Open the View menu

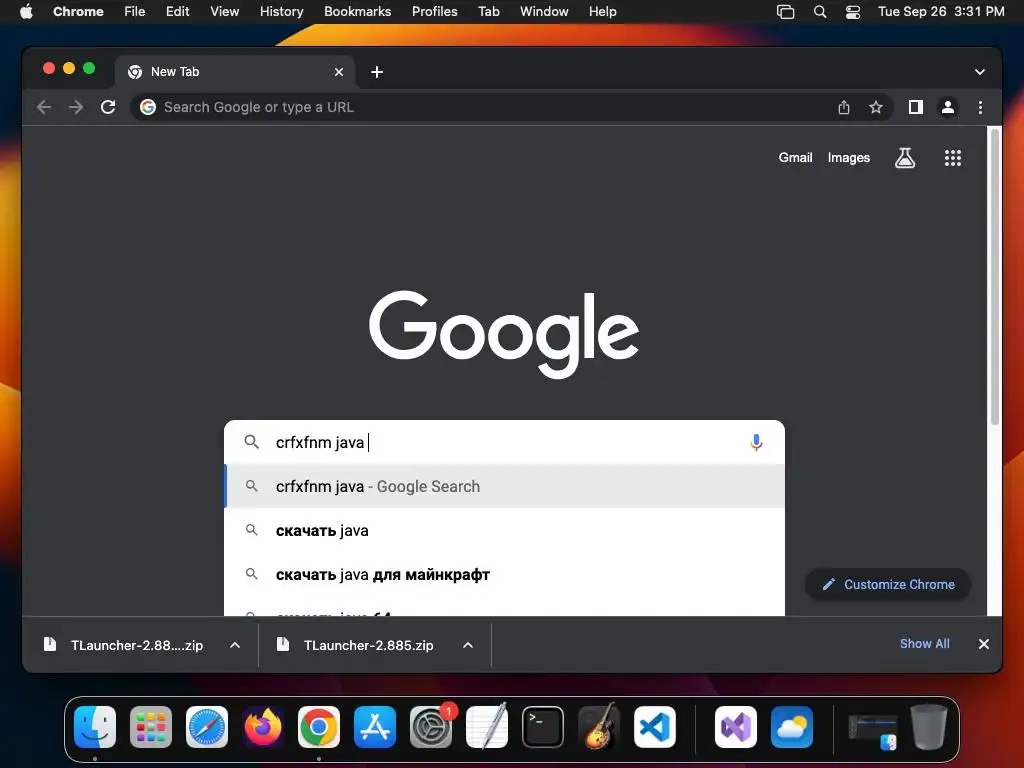coord(224,12)
